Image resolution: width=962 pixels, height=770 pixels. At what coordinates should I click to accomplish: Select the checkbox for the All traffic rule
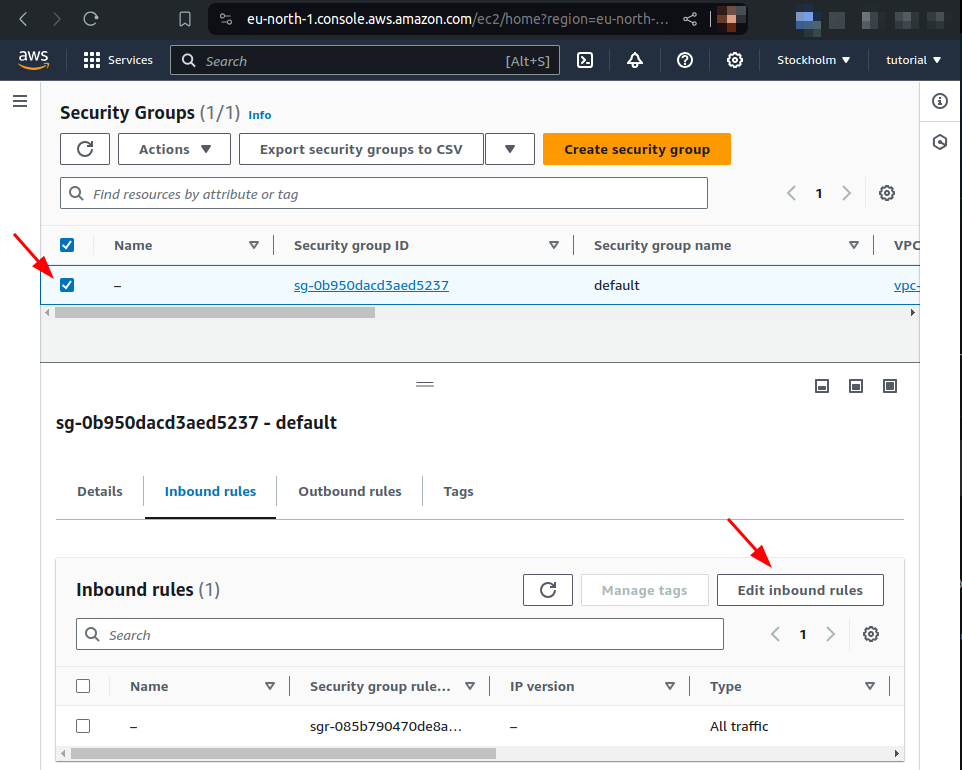tap(83, 726)
